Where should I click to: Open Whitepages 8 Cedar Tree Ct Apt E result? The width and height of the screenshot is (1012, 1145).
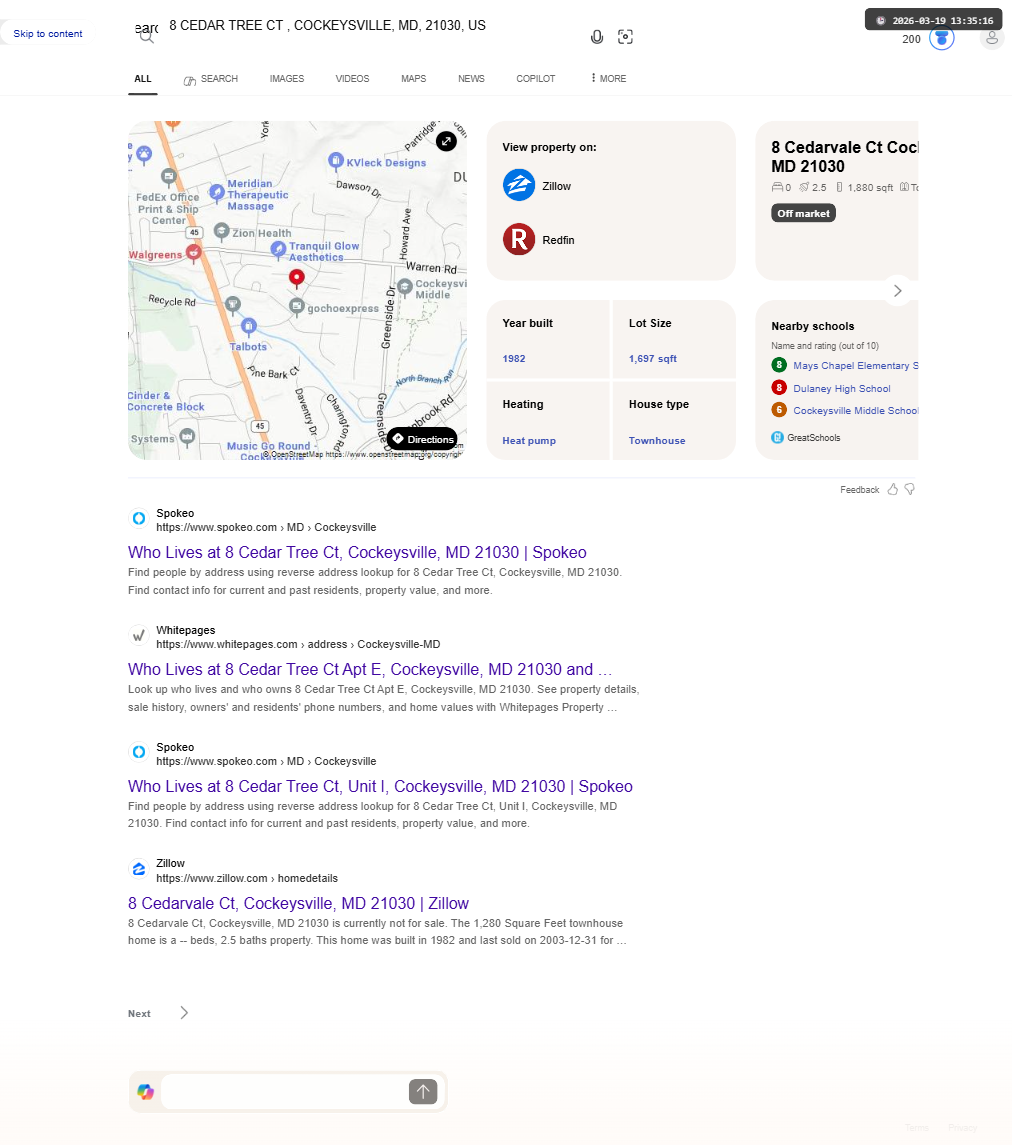(x=370, y=670)
